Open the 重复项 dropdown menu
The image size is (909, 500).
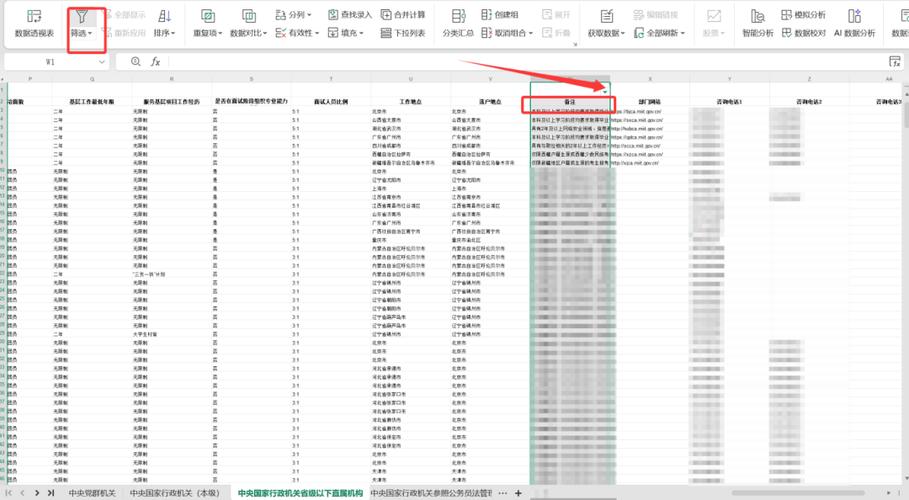[220, 34]
